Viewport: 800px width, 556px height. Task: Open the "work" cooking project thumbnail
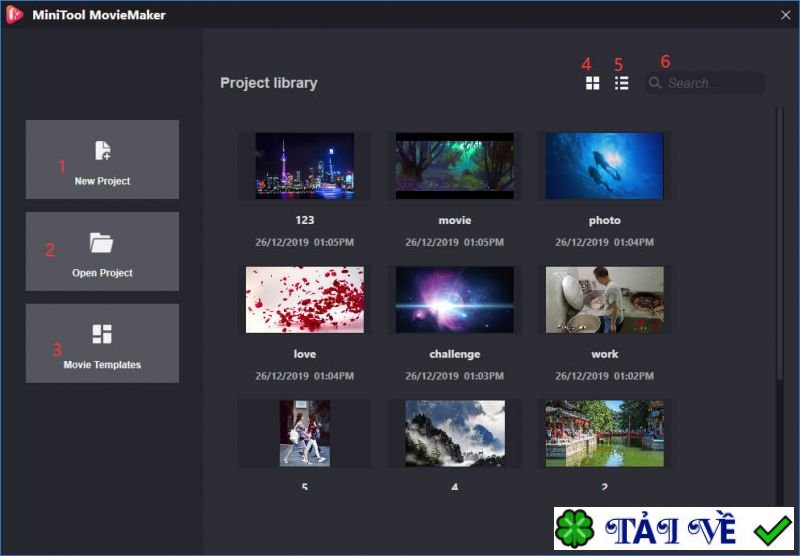click(x=605, y=299)
